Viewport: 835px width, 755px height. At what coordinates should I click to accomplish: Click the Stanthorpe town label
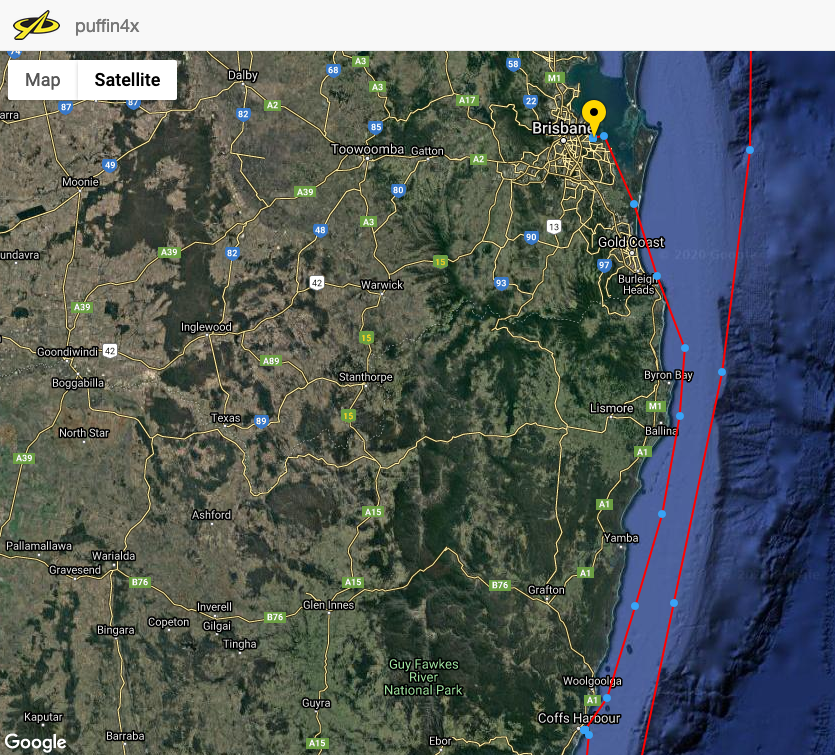(x=366, y=377)
